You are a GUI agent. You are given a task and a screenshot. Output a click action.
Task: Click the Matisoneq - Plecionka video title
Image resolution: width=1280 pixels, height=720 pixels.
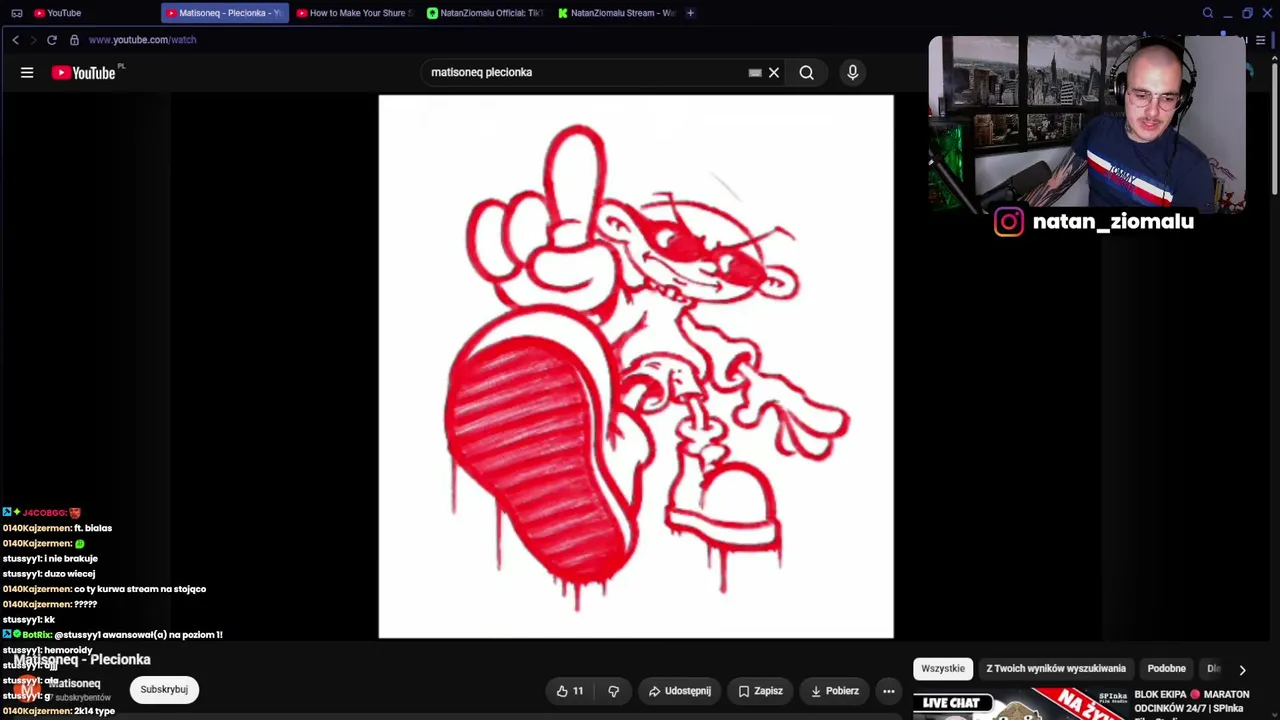coord(82,660)
